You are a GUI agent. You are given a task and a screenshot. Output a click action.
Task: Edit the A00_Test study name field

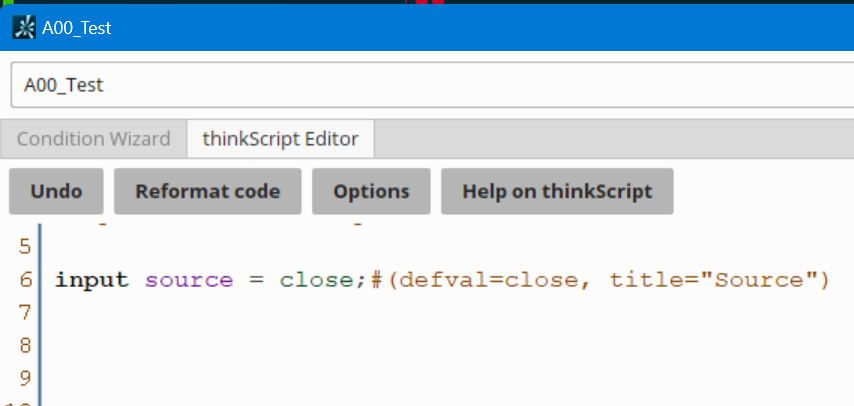[x=432, y=85]
